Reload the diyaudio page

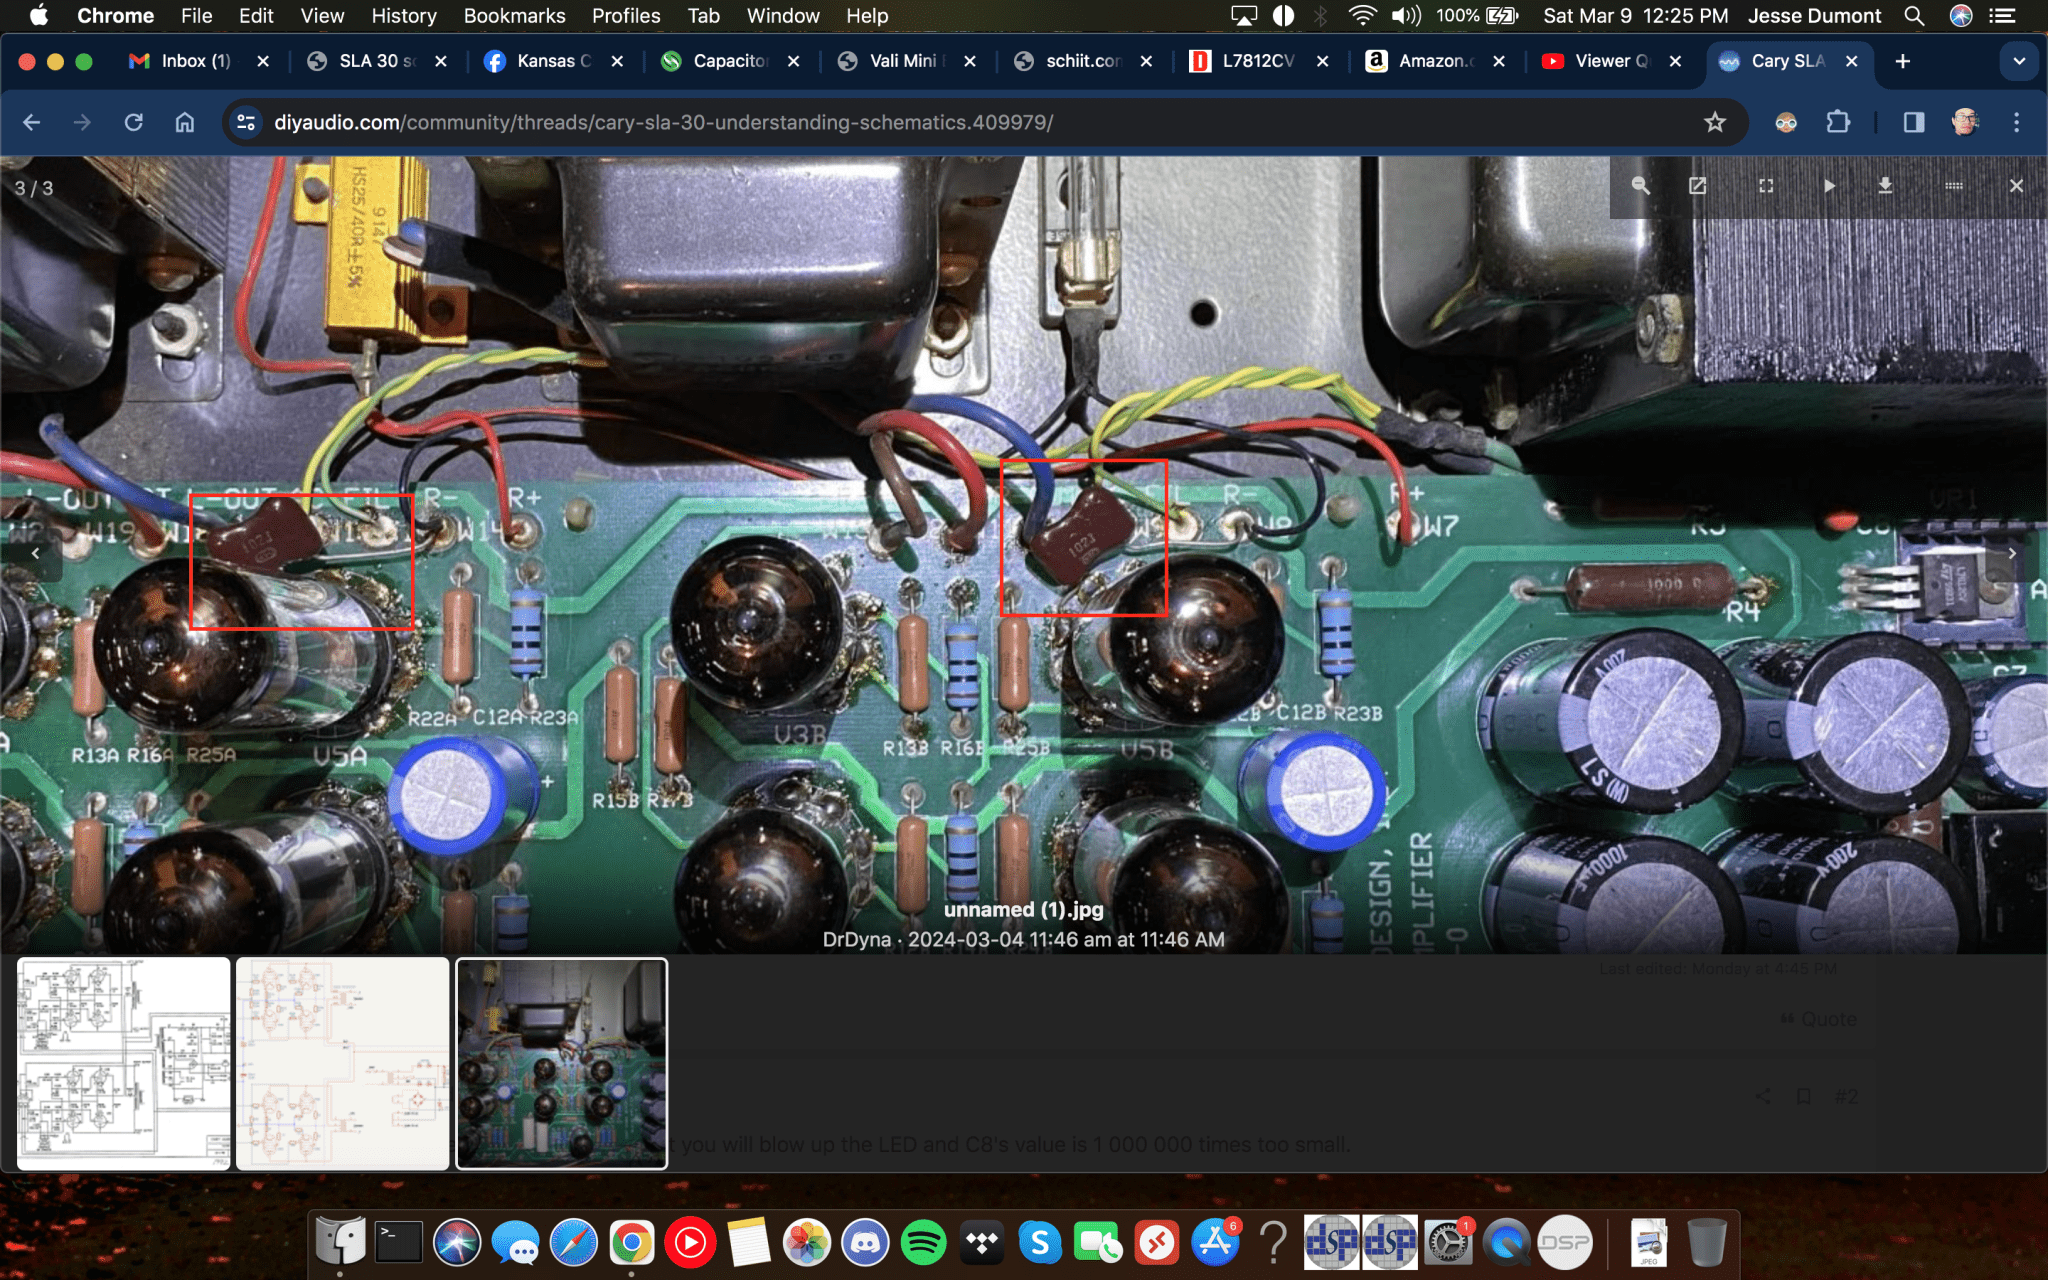(x=133, y=122)
